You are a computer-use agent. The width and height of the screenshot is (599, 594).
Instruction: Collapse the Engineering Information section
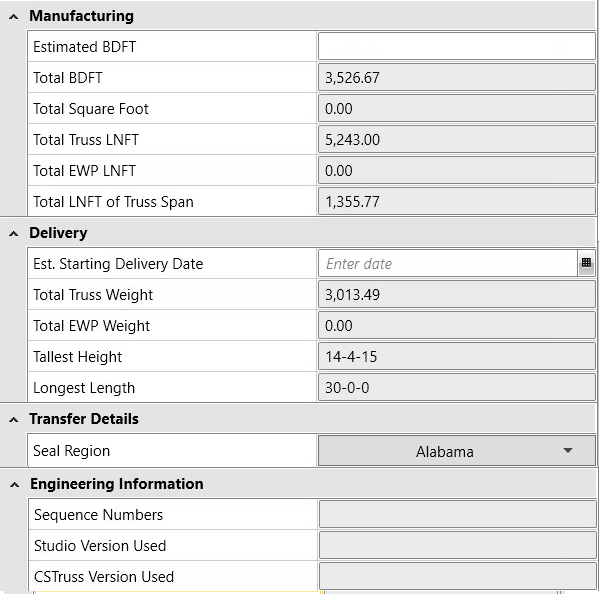point(15,484)
